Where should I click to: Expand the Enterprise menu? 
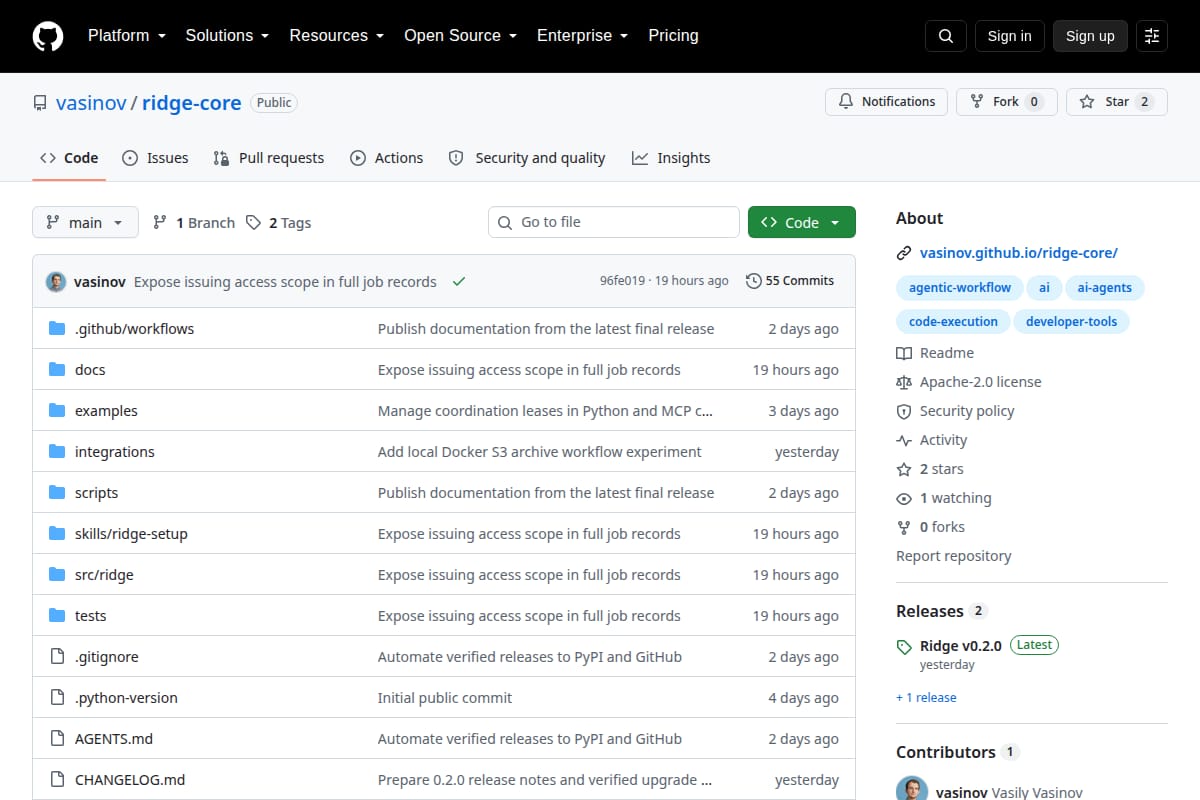point(582,36)
